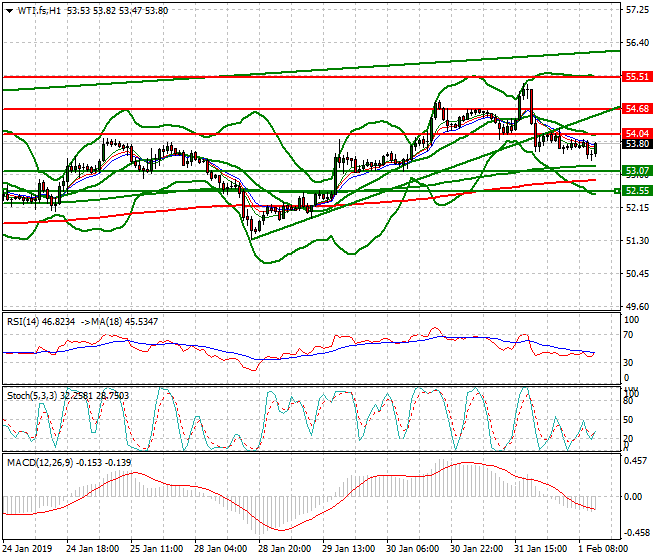Screen dimensions: 660x560
Task: Open the chart menu triangle beside WTI.fs,H1
Action: coord(9,11)
